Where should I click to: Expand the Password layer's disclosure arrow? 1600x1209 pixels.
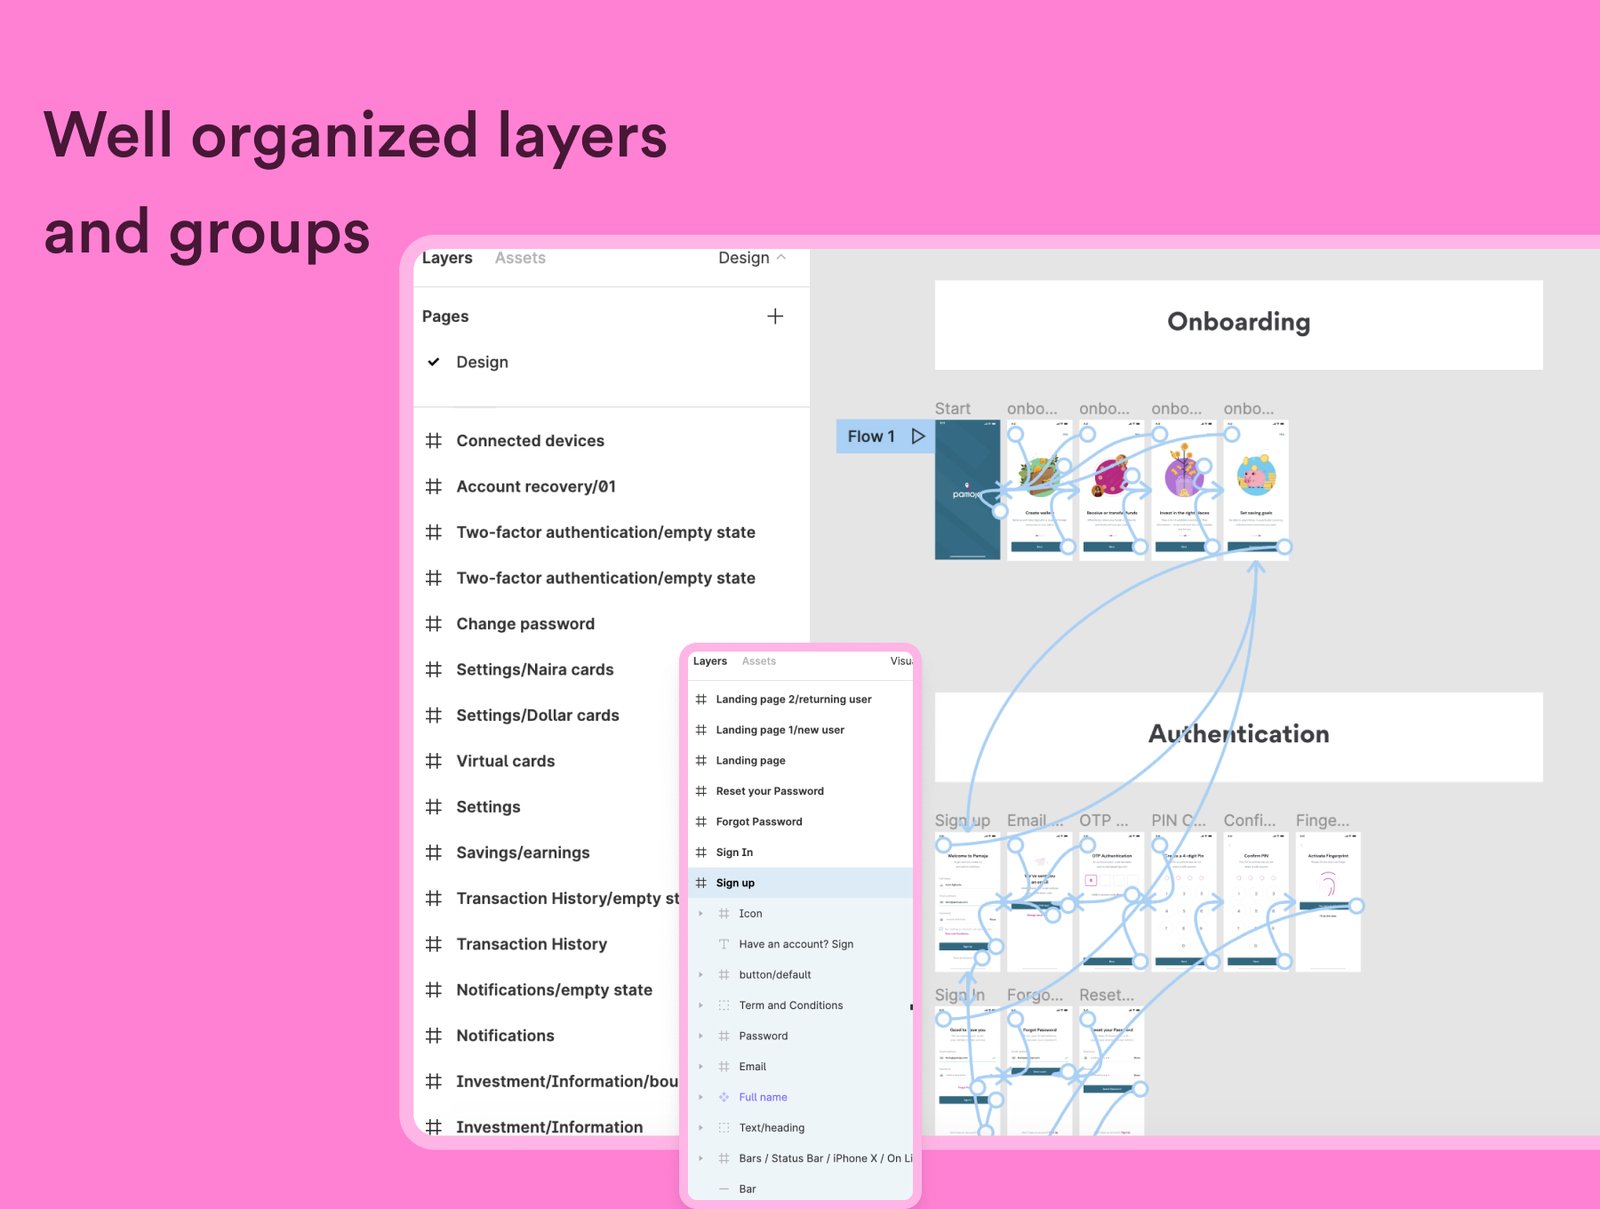click(701, 1036)
